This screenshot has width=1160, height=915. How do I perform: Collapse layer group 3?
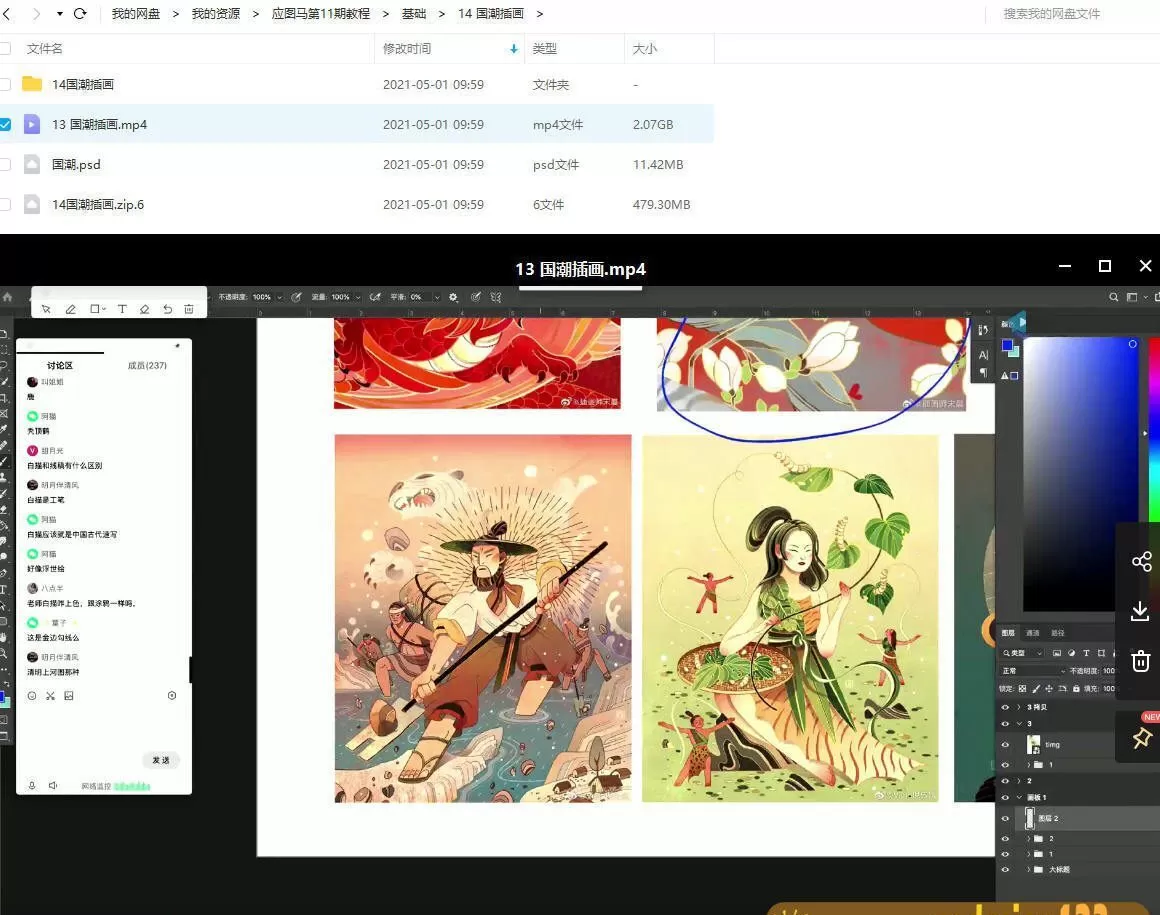[1018, 721]
